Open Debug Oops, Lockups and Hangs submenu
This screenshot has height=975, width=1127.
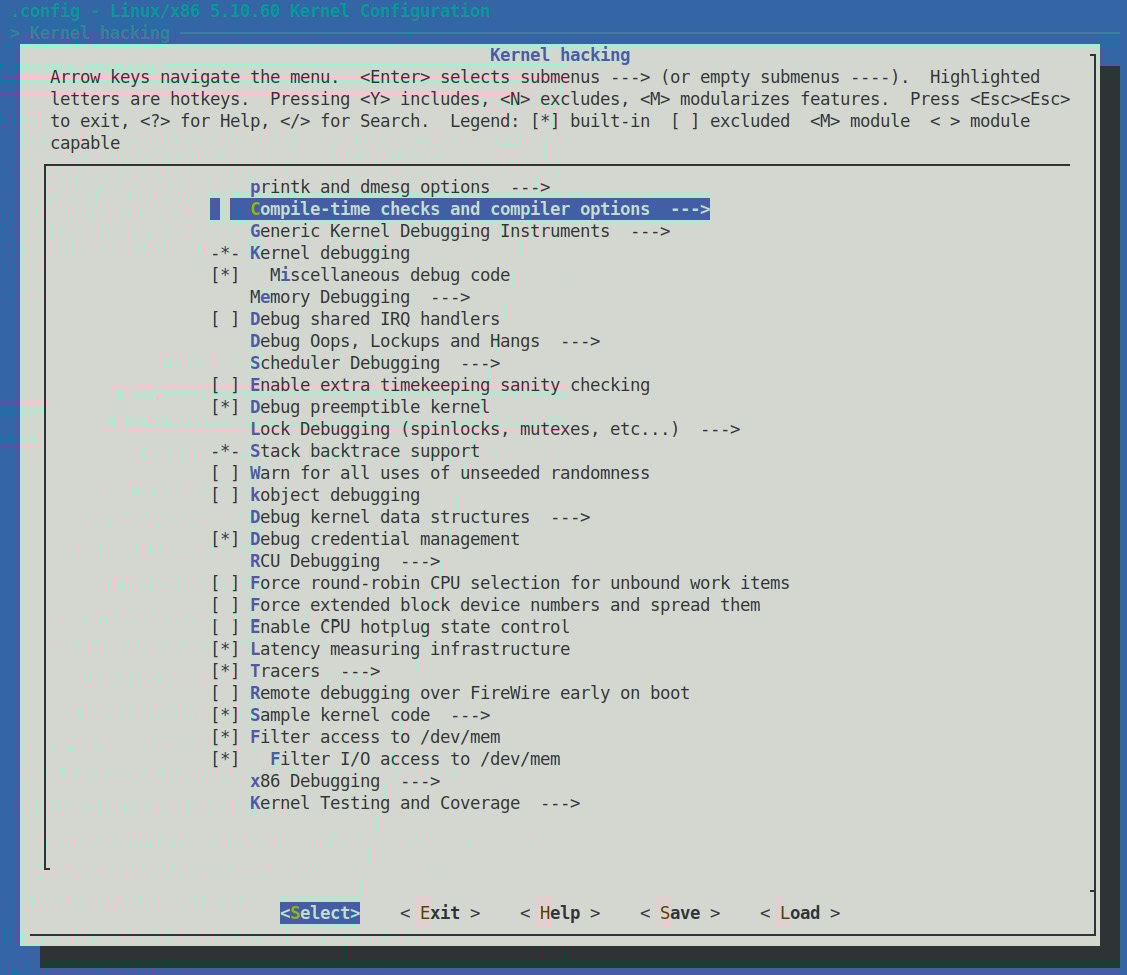click(425, 341)
